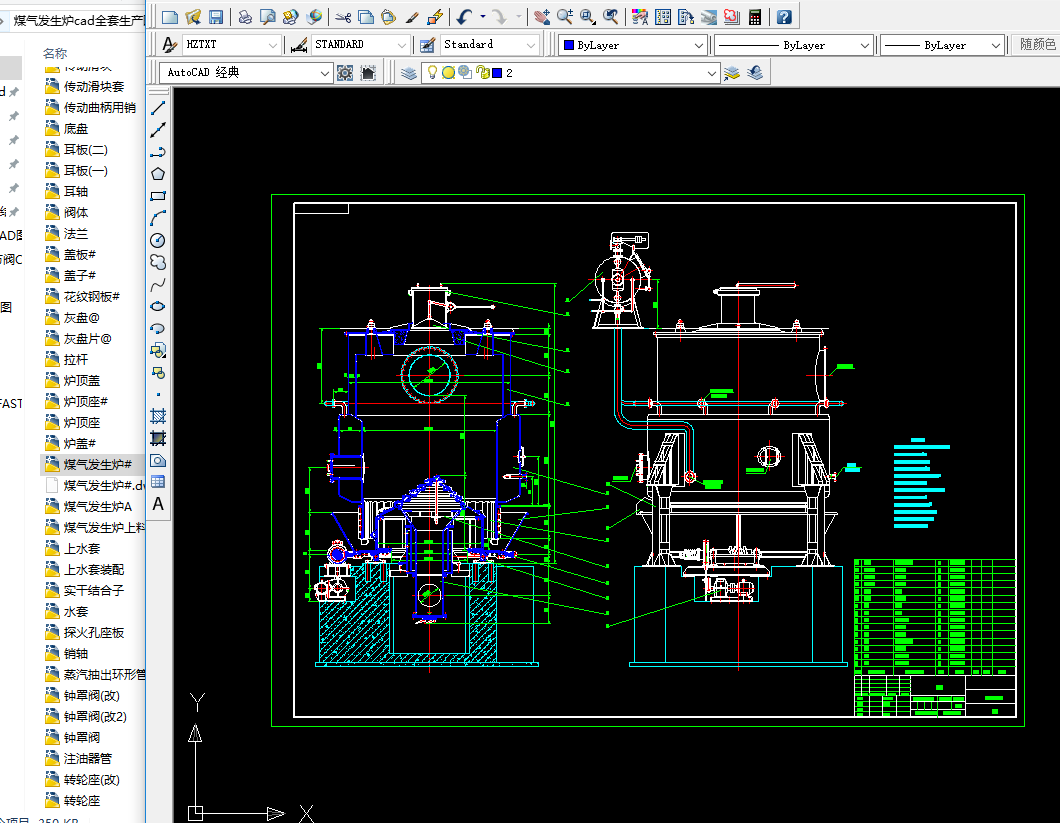1060x823 pixels.
Task: Click Make Object's Layer Current icon
Action: pyautogui.click(x=731, y=72)
